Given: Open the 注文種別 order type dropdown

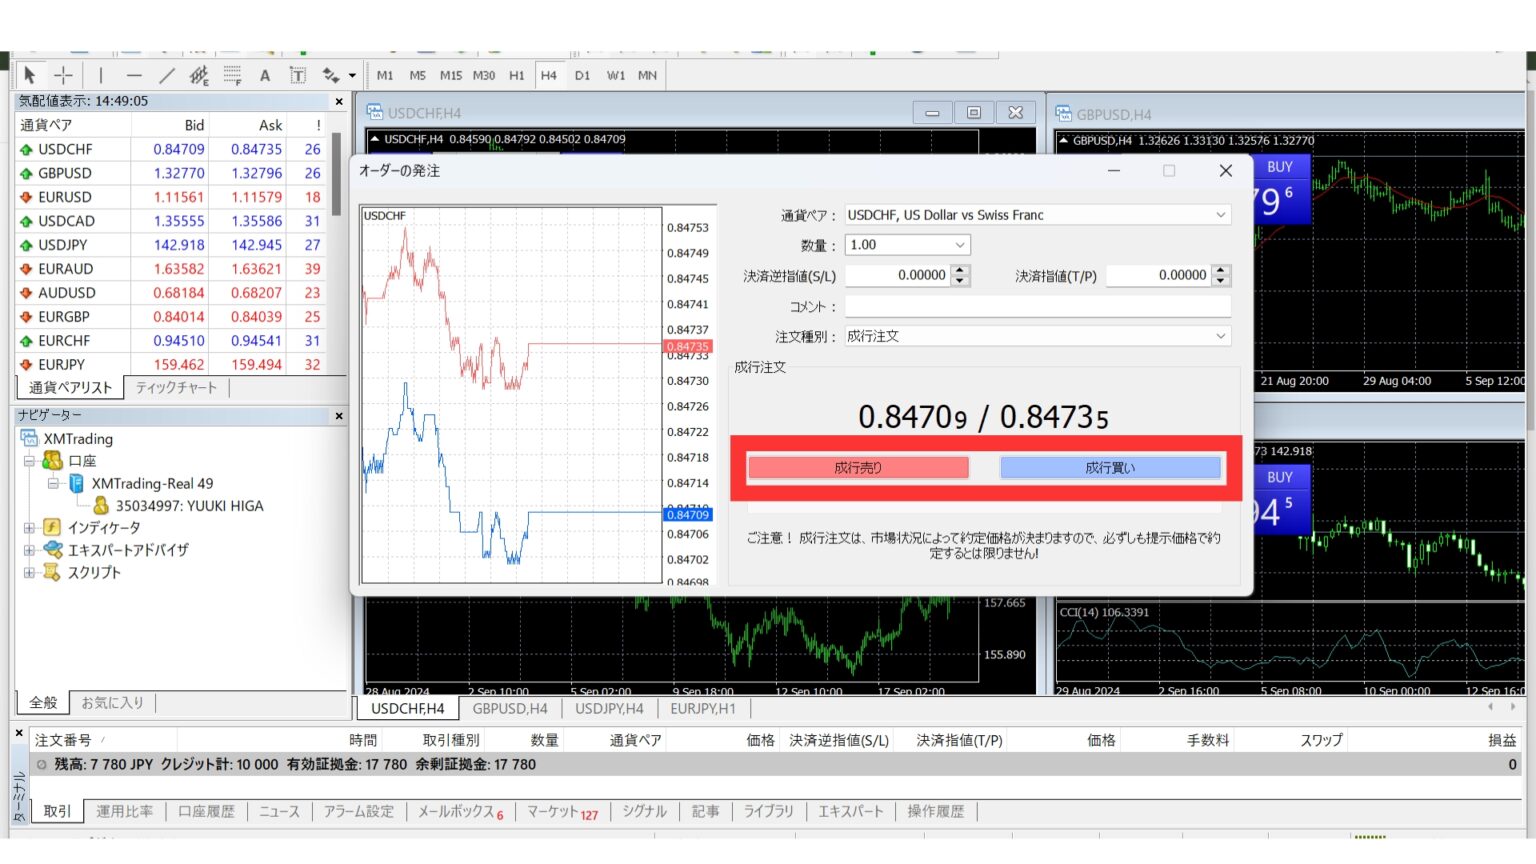Looking at the screenshot, I should (x=1219, y=335).
